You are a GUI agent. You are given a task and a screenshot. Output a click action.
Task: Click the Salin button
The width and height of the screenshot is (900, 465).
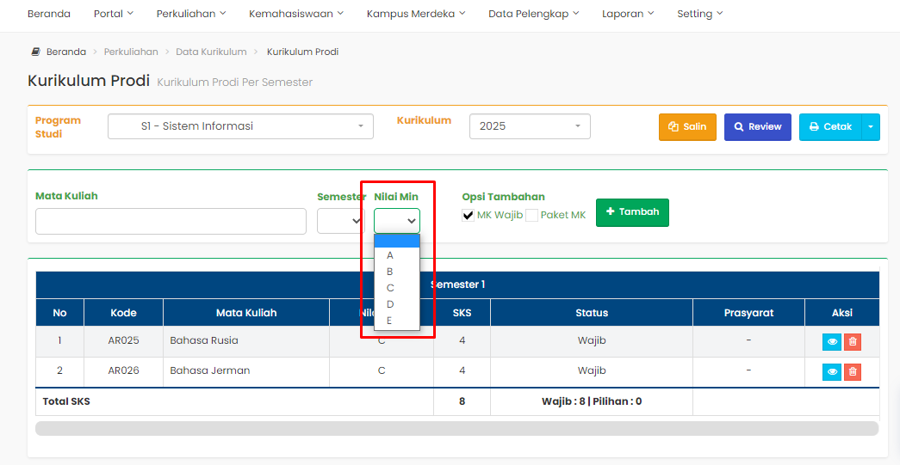(x=687, y=127)
